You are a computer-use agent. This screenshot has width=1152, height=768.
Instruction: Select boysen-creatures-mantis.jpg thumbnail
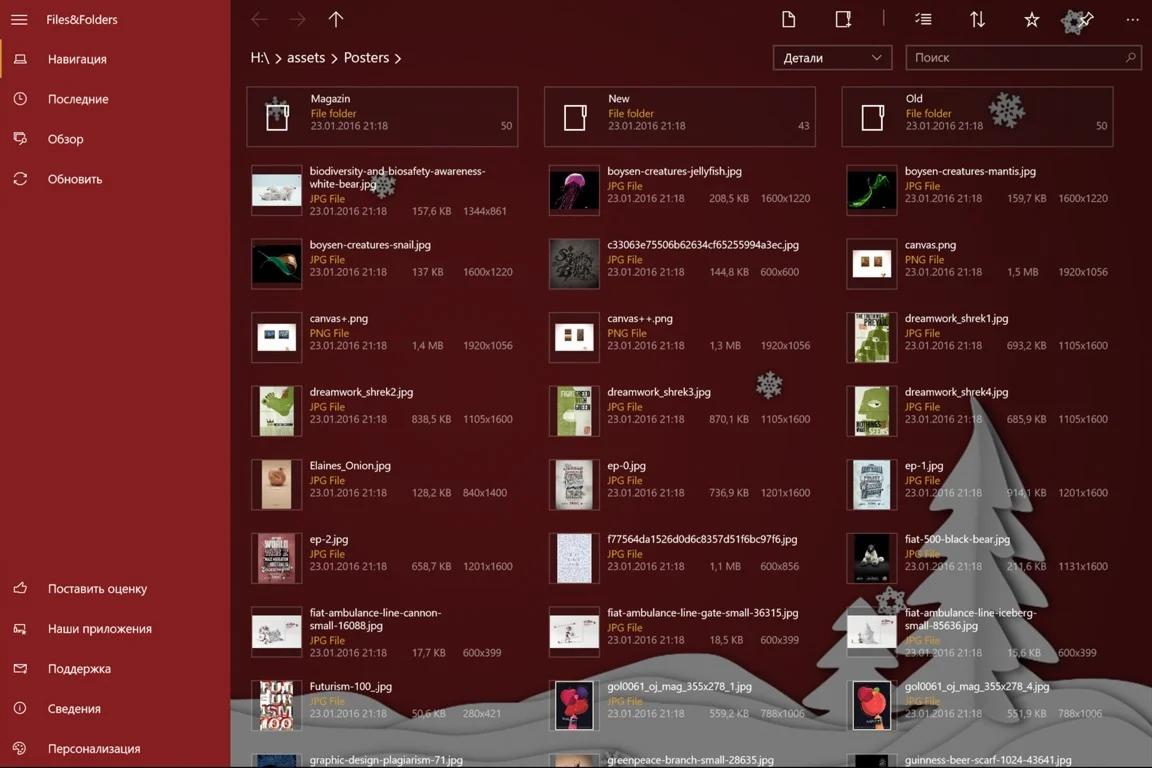(x=871, y=190)
